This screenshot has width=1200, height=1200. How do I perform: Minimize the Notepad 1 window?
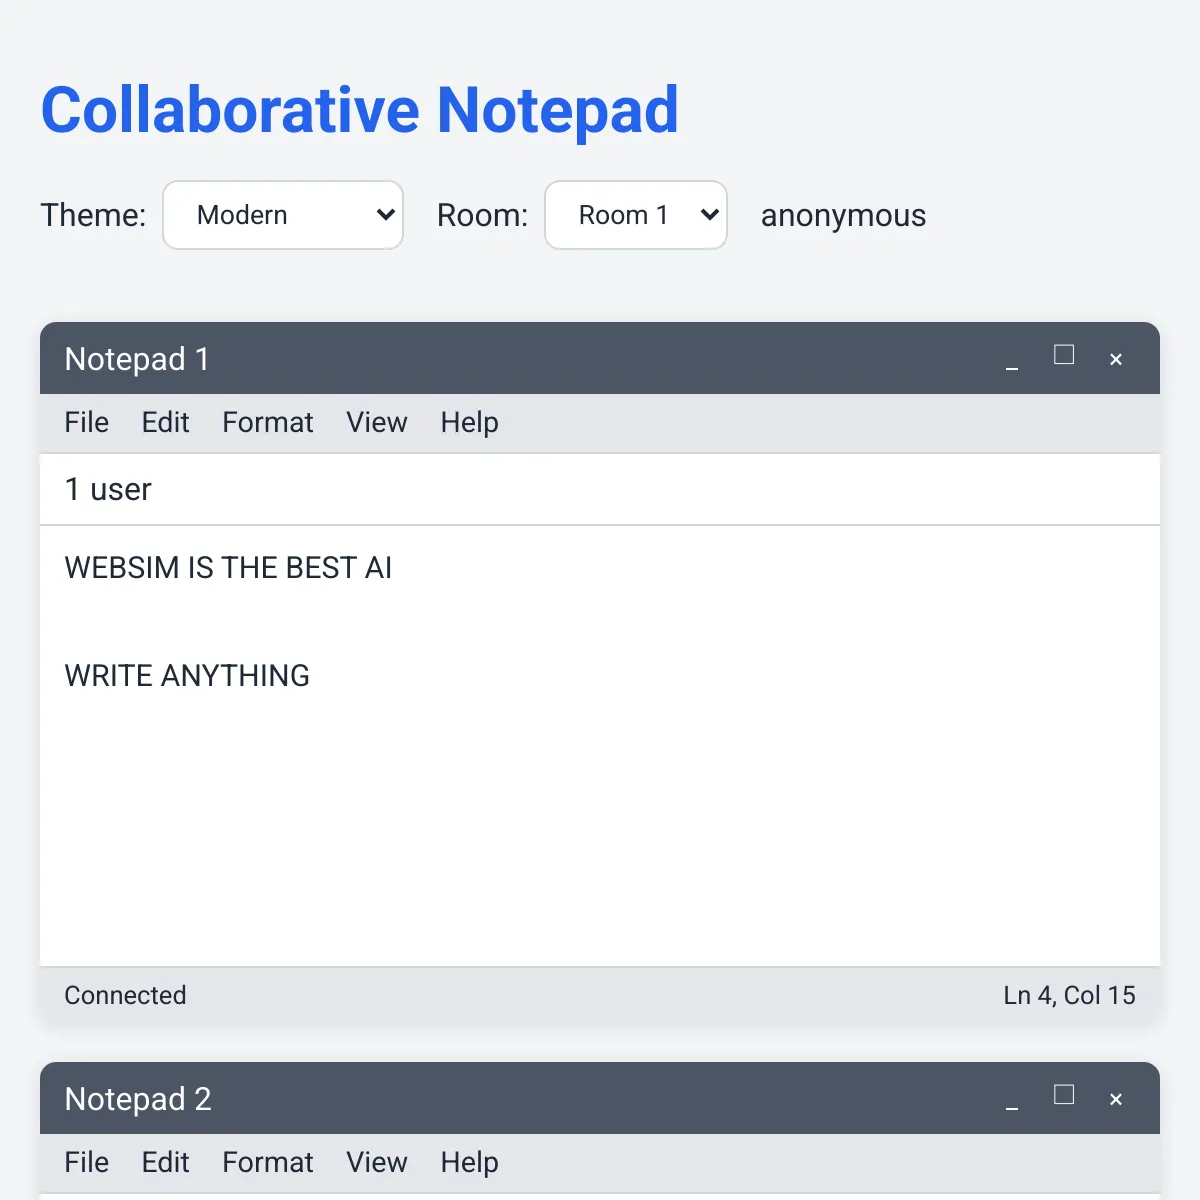[1012, 360]
